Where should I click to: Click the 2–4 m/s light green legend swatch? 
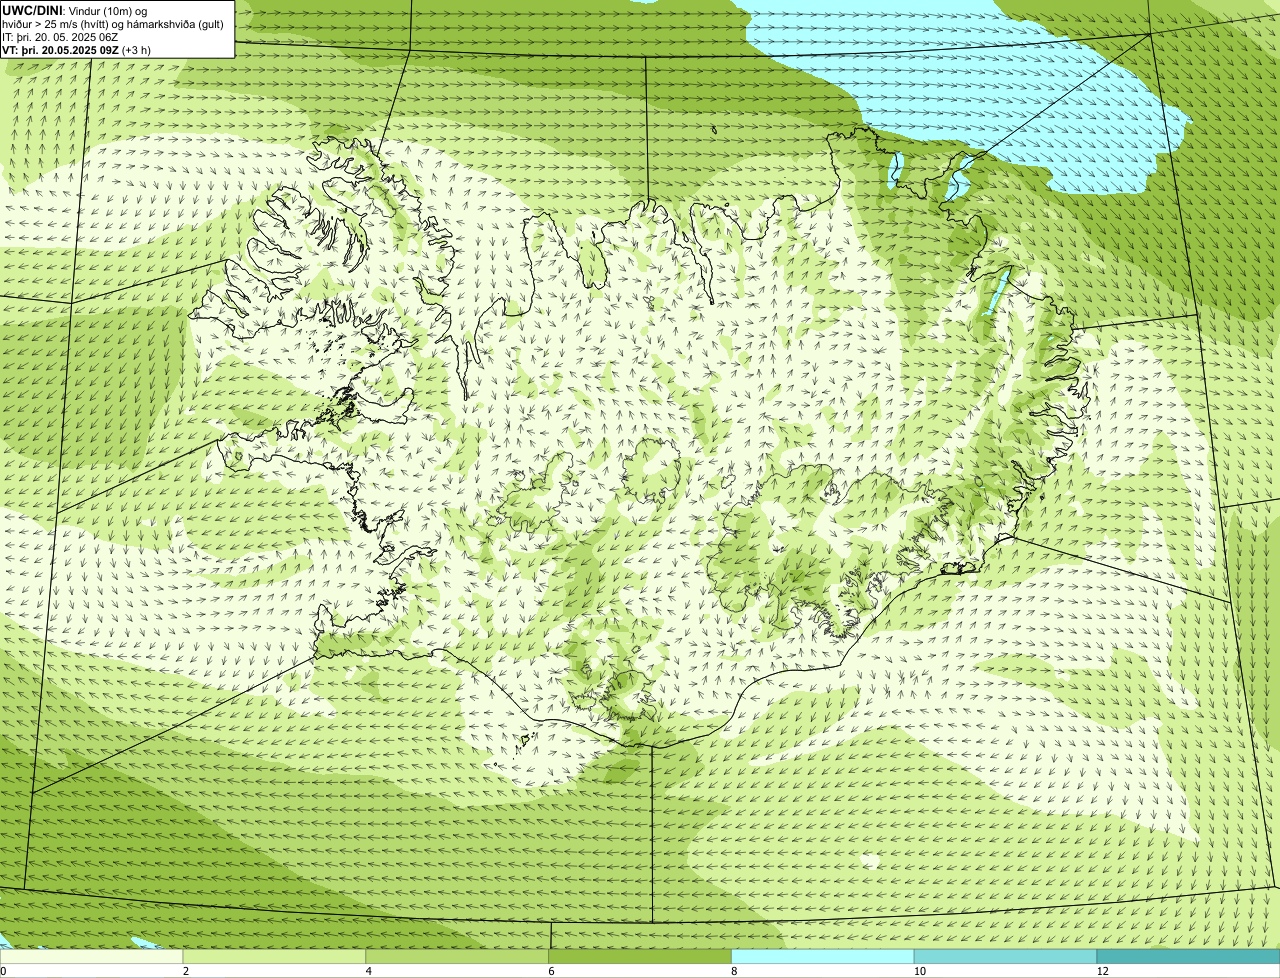pyautogui.click(x=275, y=957)
